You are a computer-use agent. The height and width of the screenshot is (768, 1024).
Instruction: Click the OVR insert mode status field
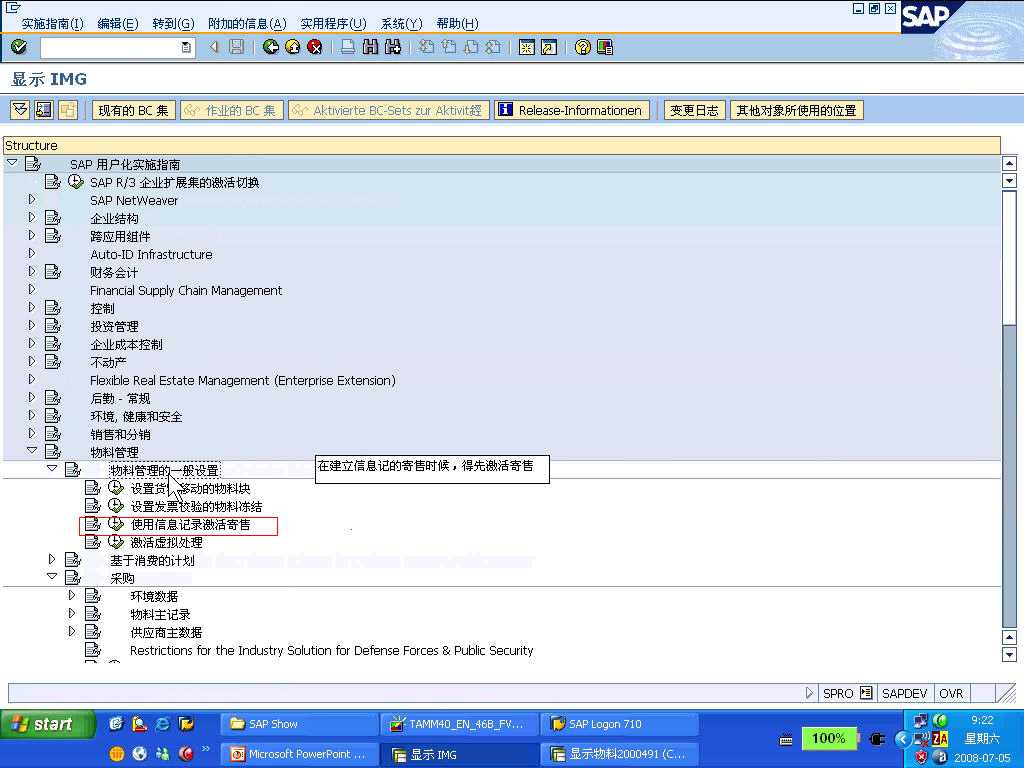tap(952, 693)
